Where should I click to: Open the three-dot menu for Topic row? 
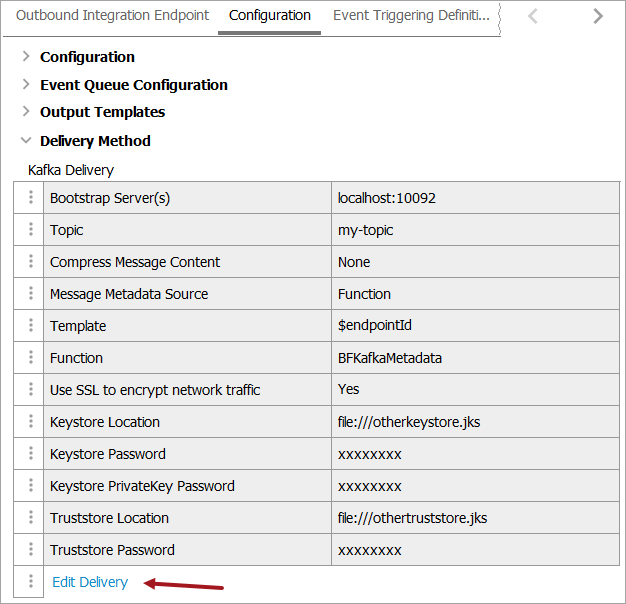point(30,230)
